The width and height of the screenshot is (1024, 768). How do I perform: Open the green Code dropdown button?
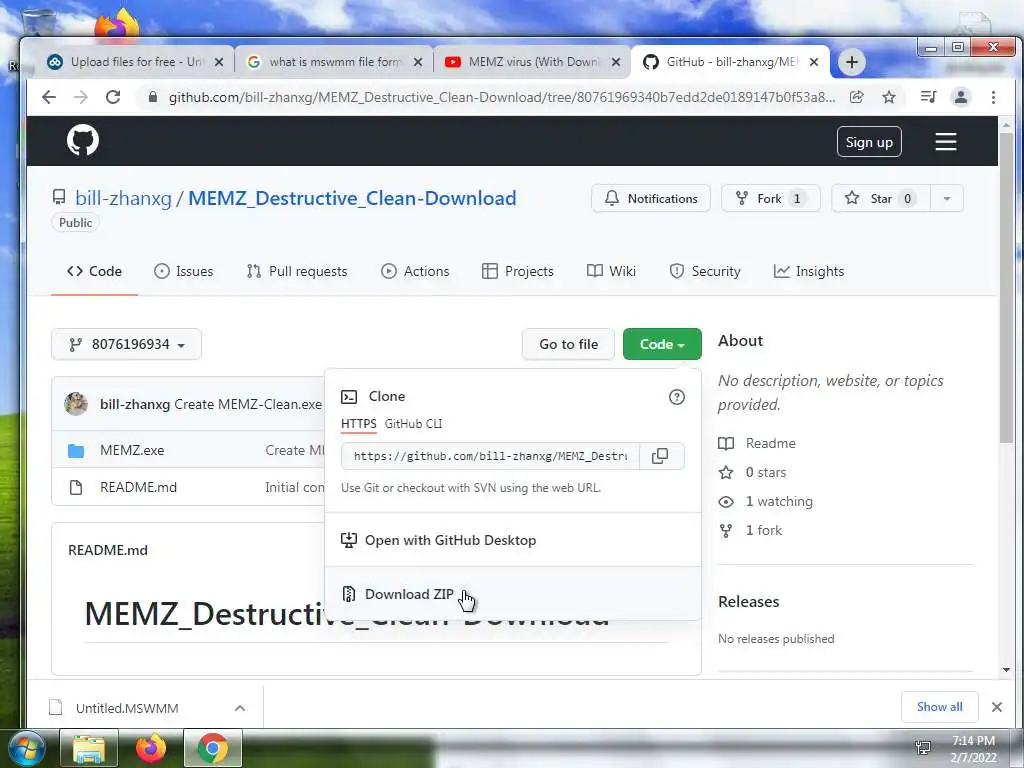click(662, 344)
